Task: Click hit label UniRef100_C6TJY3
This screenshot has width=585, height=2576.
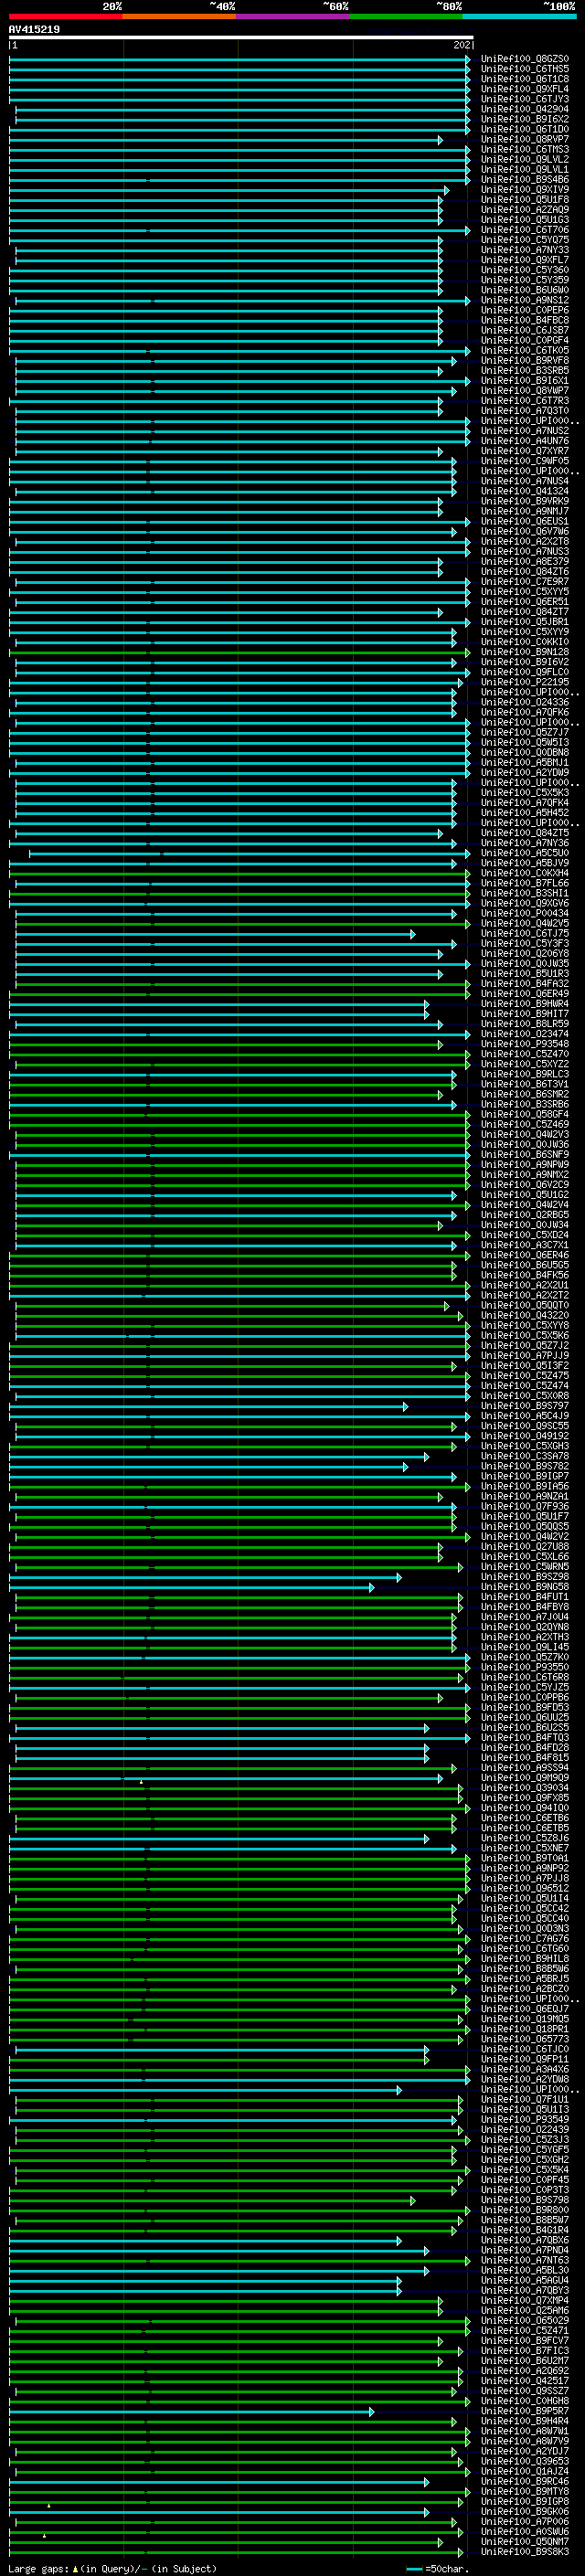Action: (525, 99)
